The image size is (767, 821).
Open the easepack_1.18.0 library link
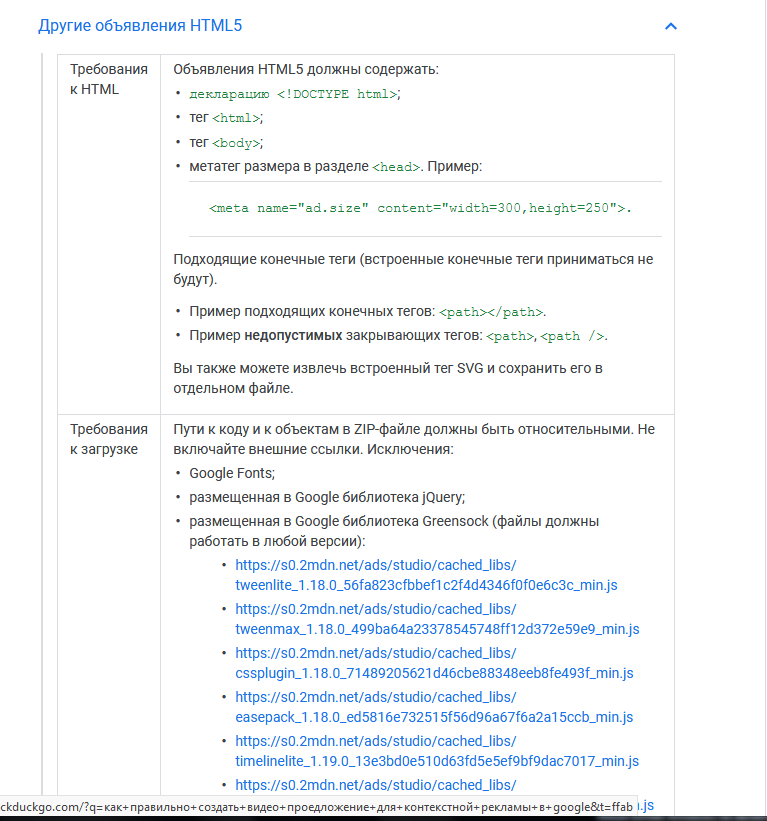(434, 707)
